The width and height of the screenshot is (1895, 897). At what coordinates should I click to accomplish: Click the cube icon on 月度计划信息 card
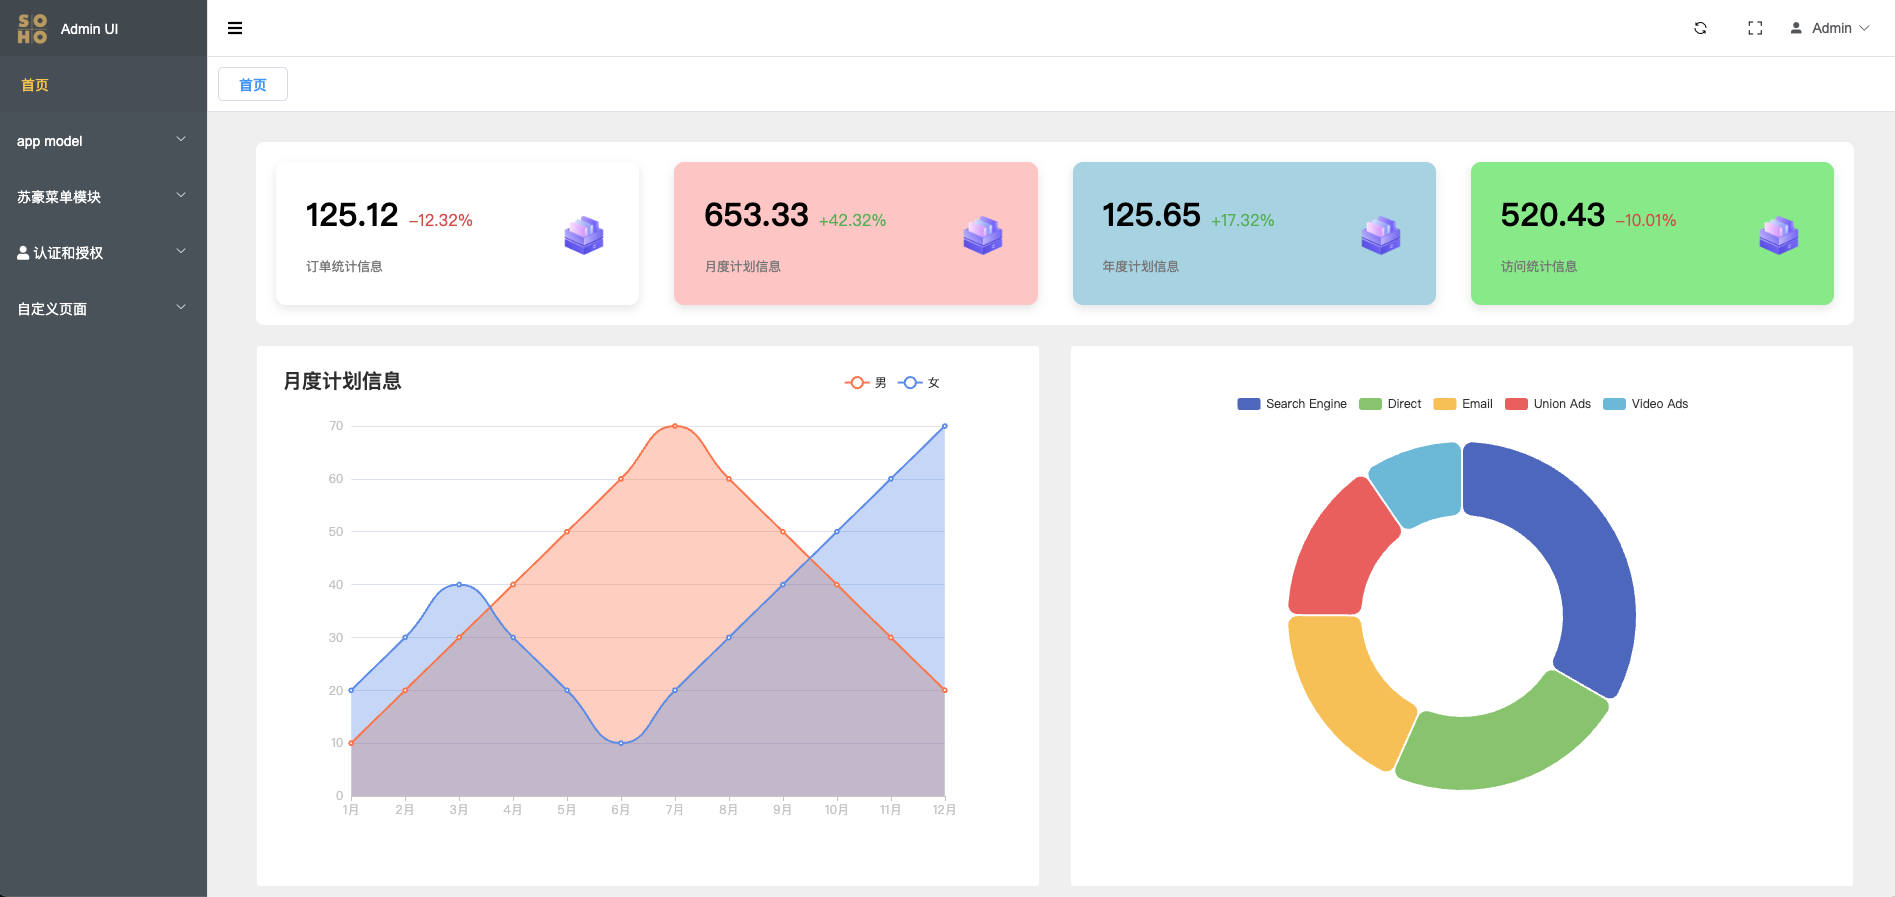[983, 235]
